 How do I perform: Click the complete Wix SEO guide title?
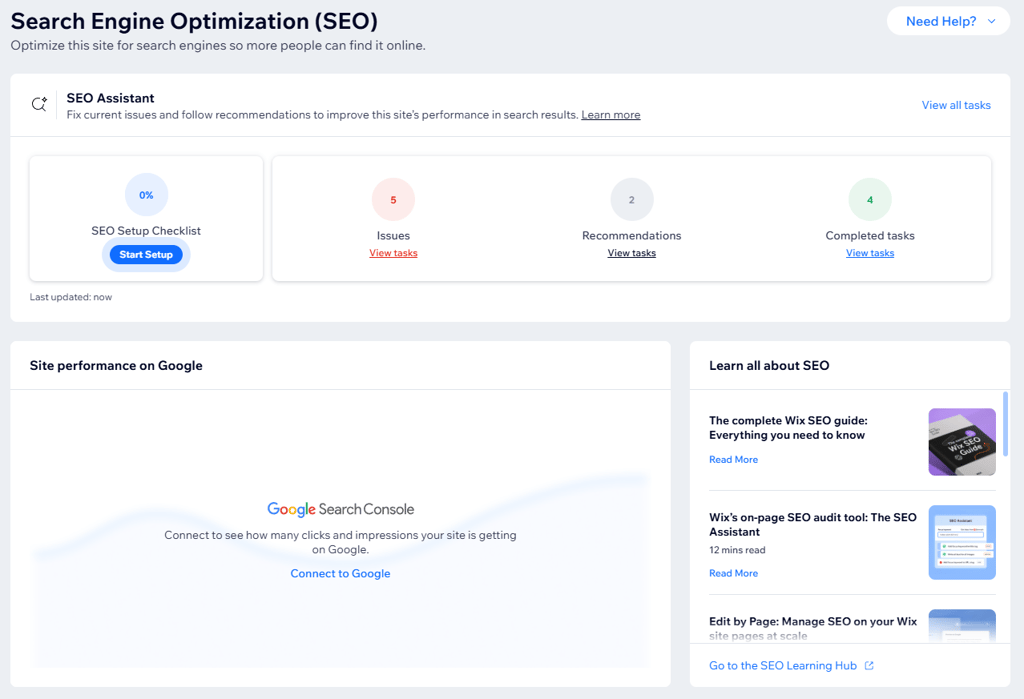click(788, 428)
